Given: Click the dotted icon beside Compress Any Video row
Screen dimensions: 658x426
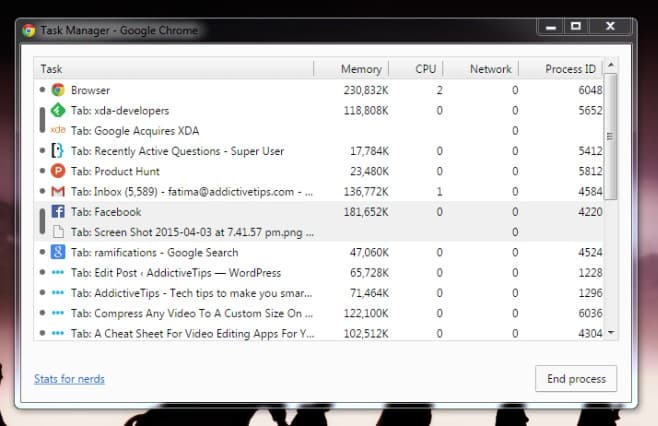Looking at the screenshot, I should point(58,313).
